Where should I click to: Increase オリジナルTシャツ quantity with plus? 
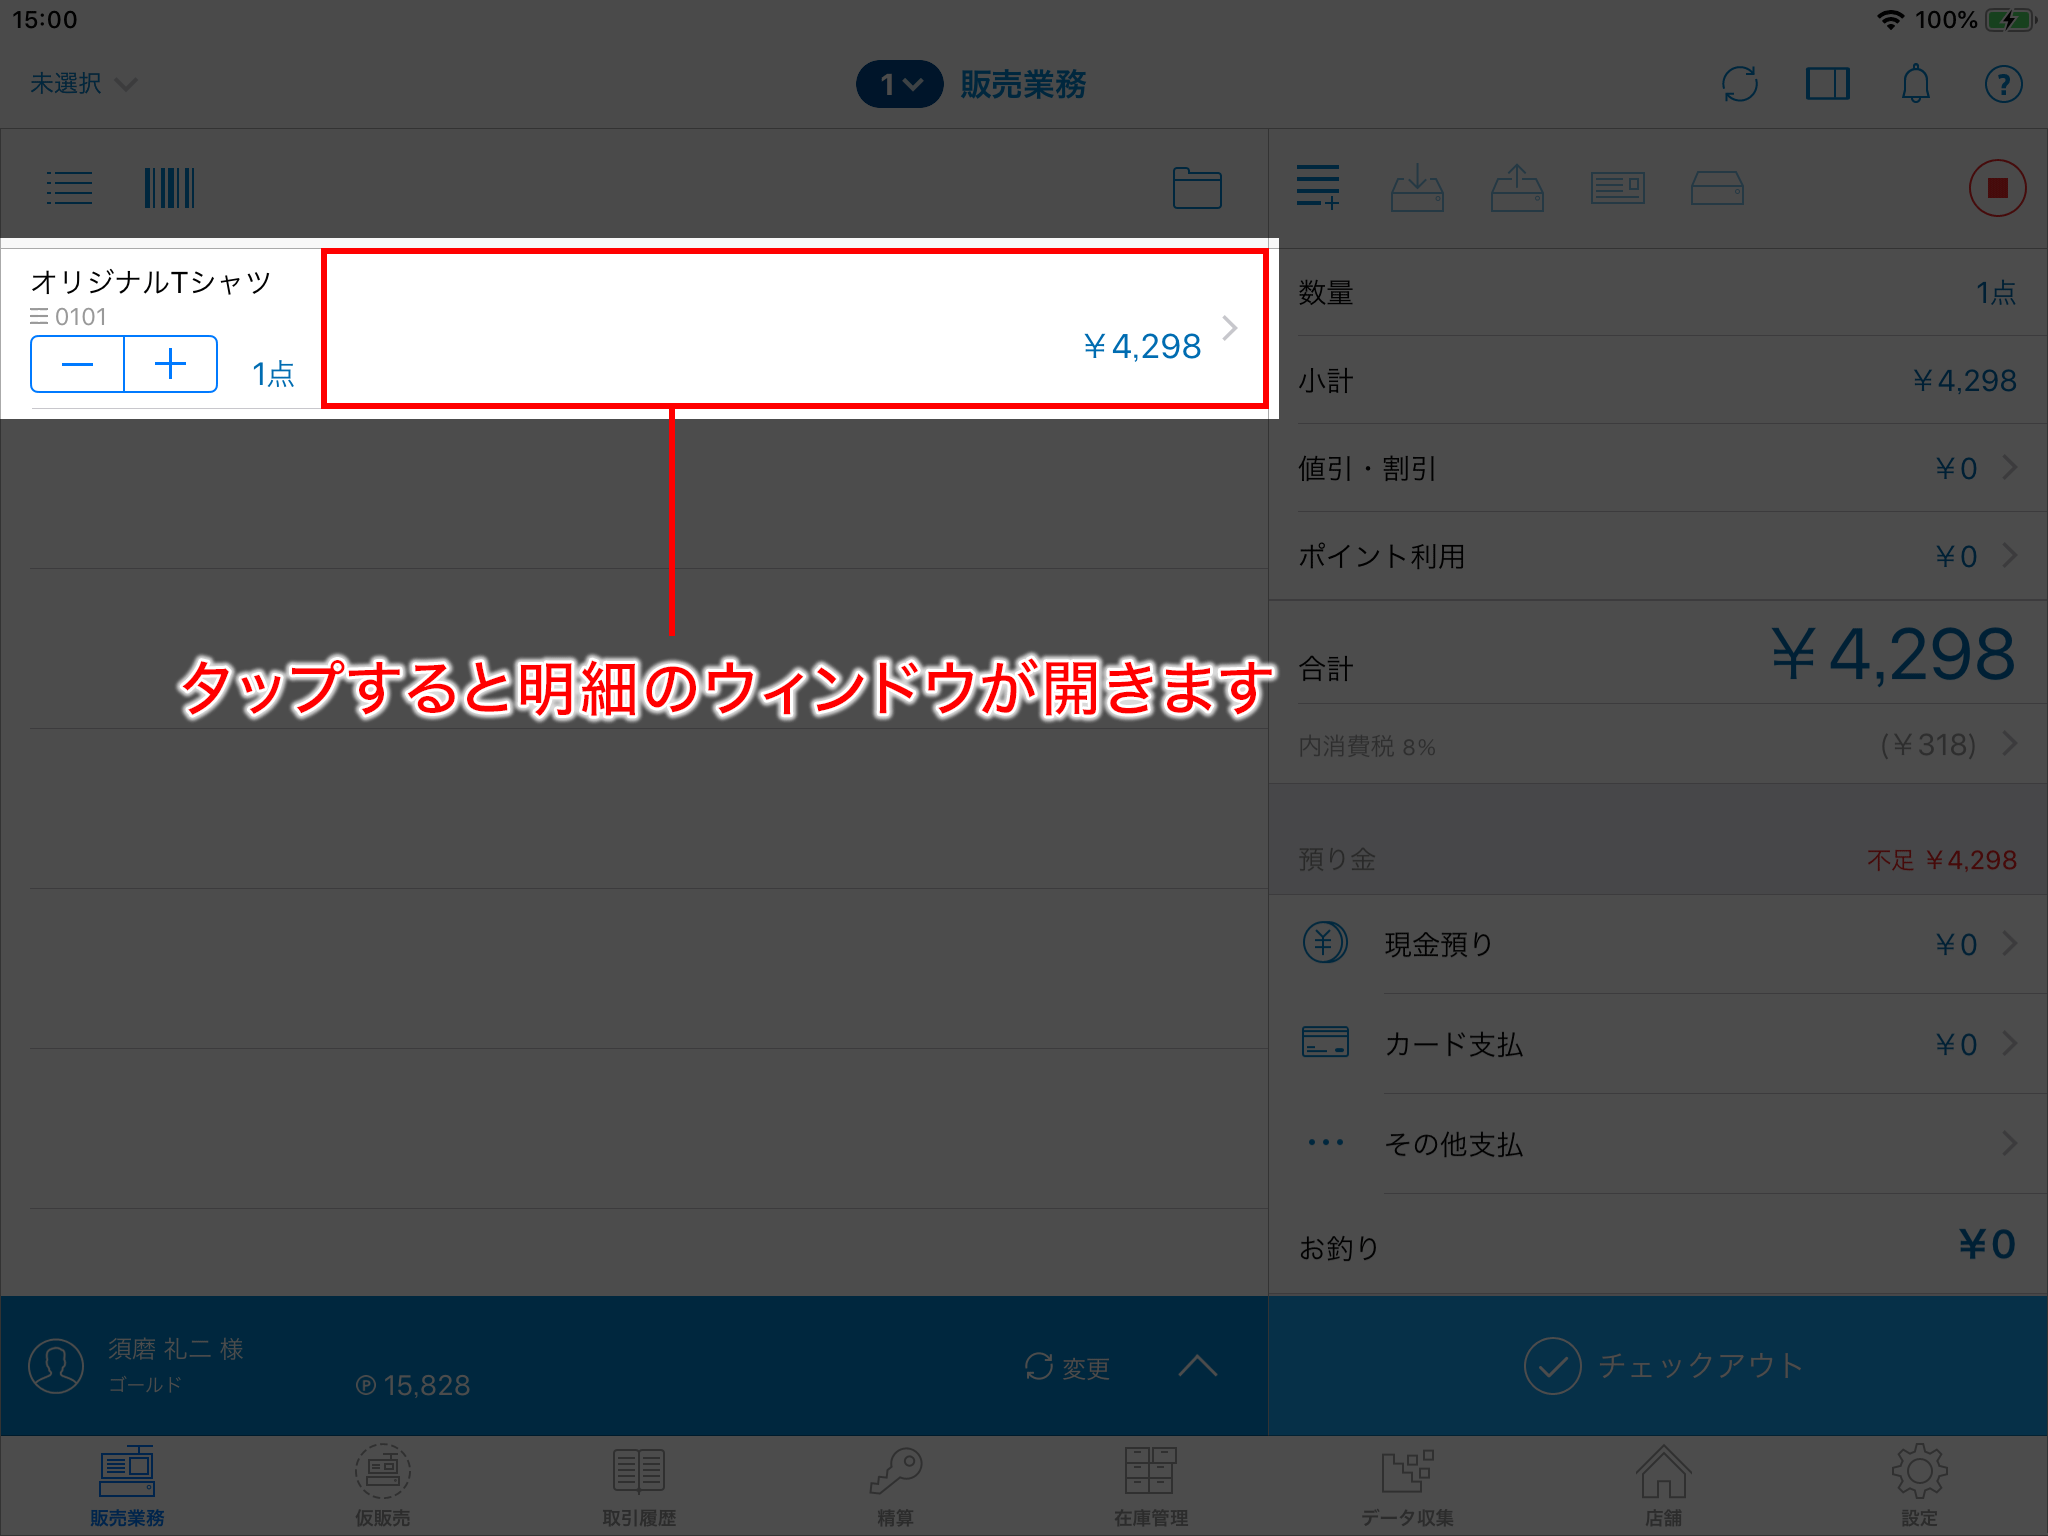point(171,364)
